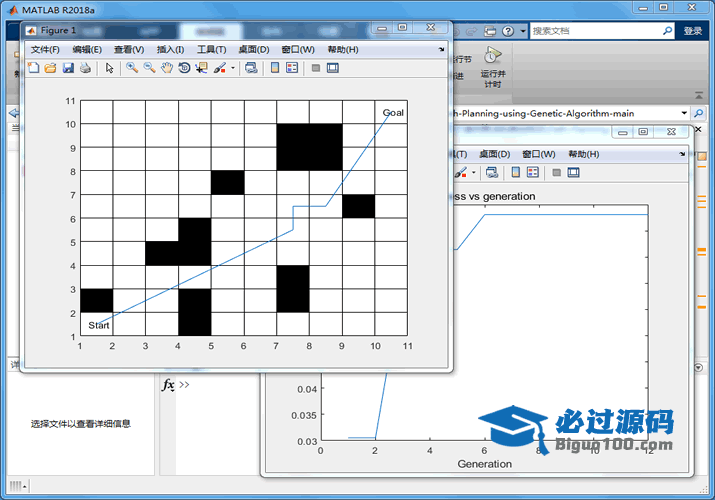Activate the Zoom In tool in Figure 1
The image size is (715, 500).
(x=132, y=68)
